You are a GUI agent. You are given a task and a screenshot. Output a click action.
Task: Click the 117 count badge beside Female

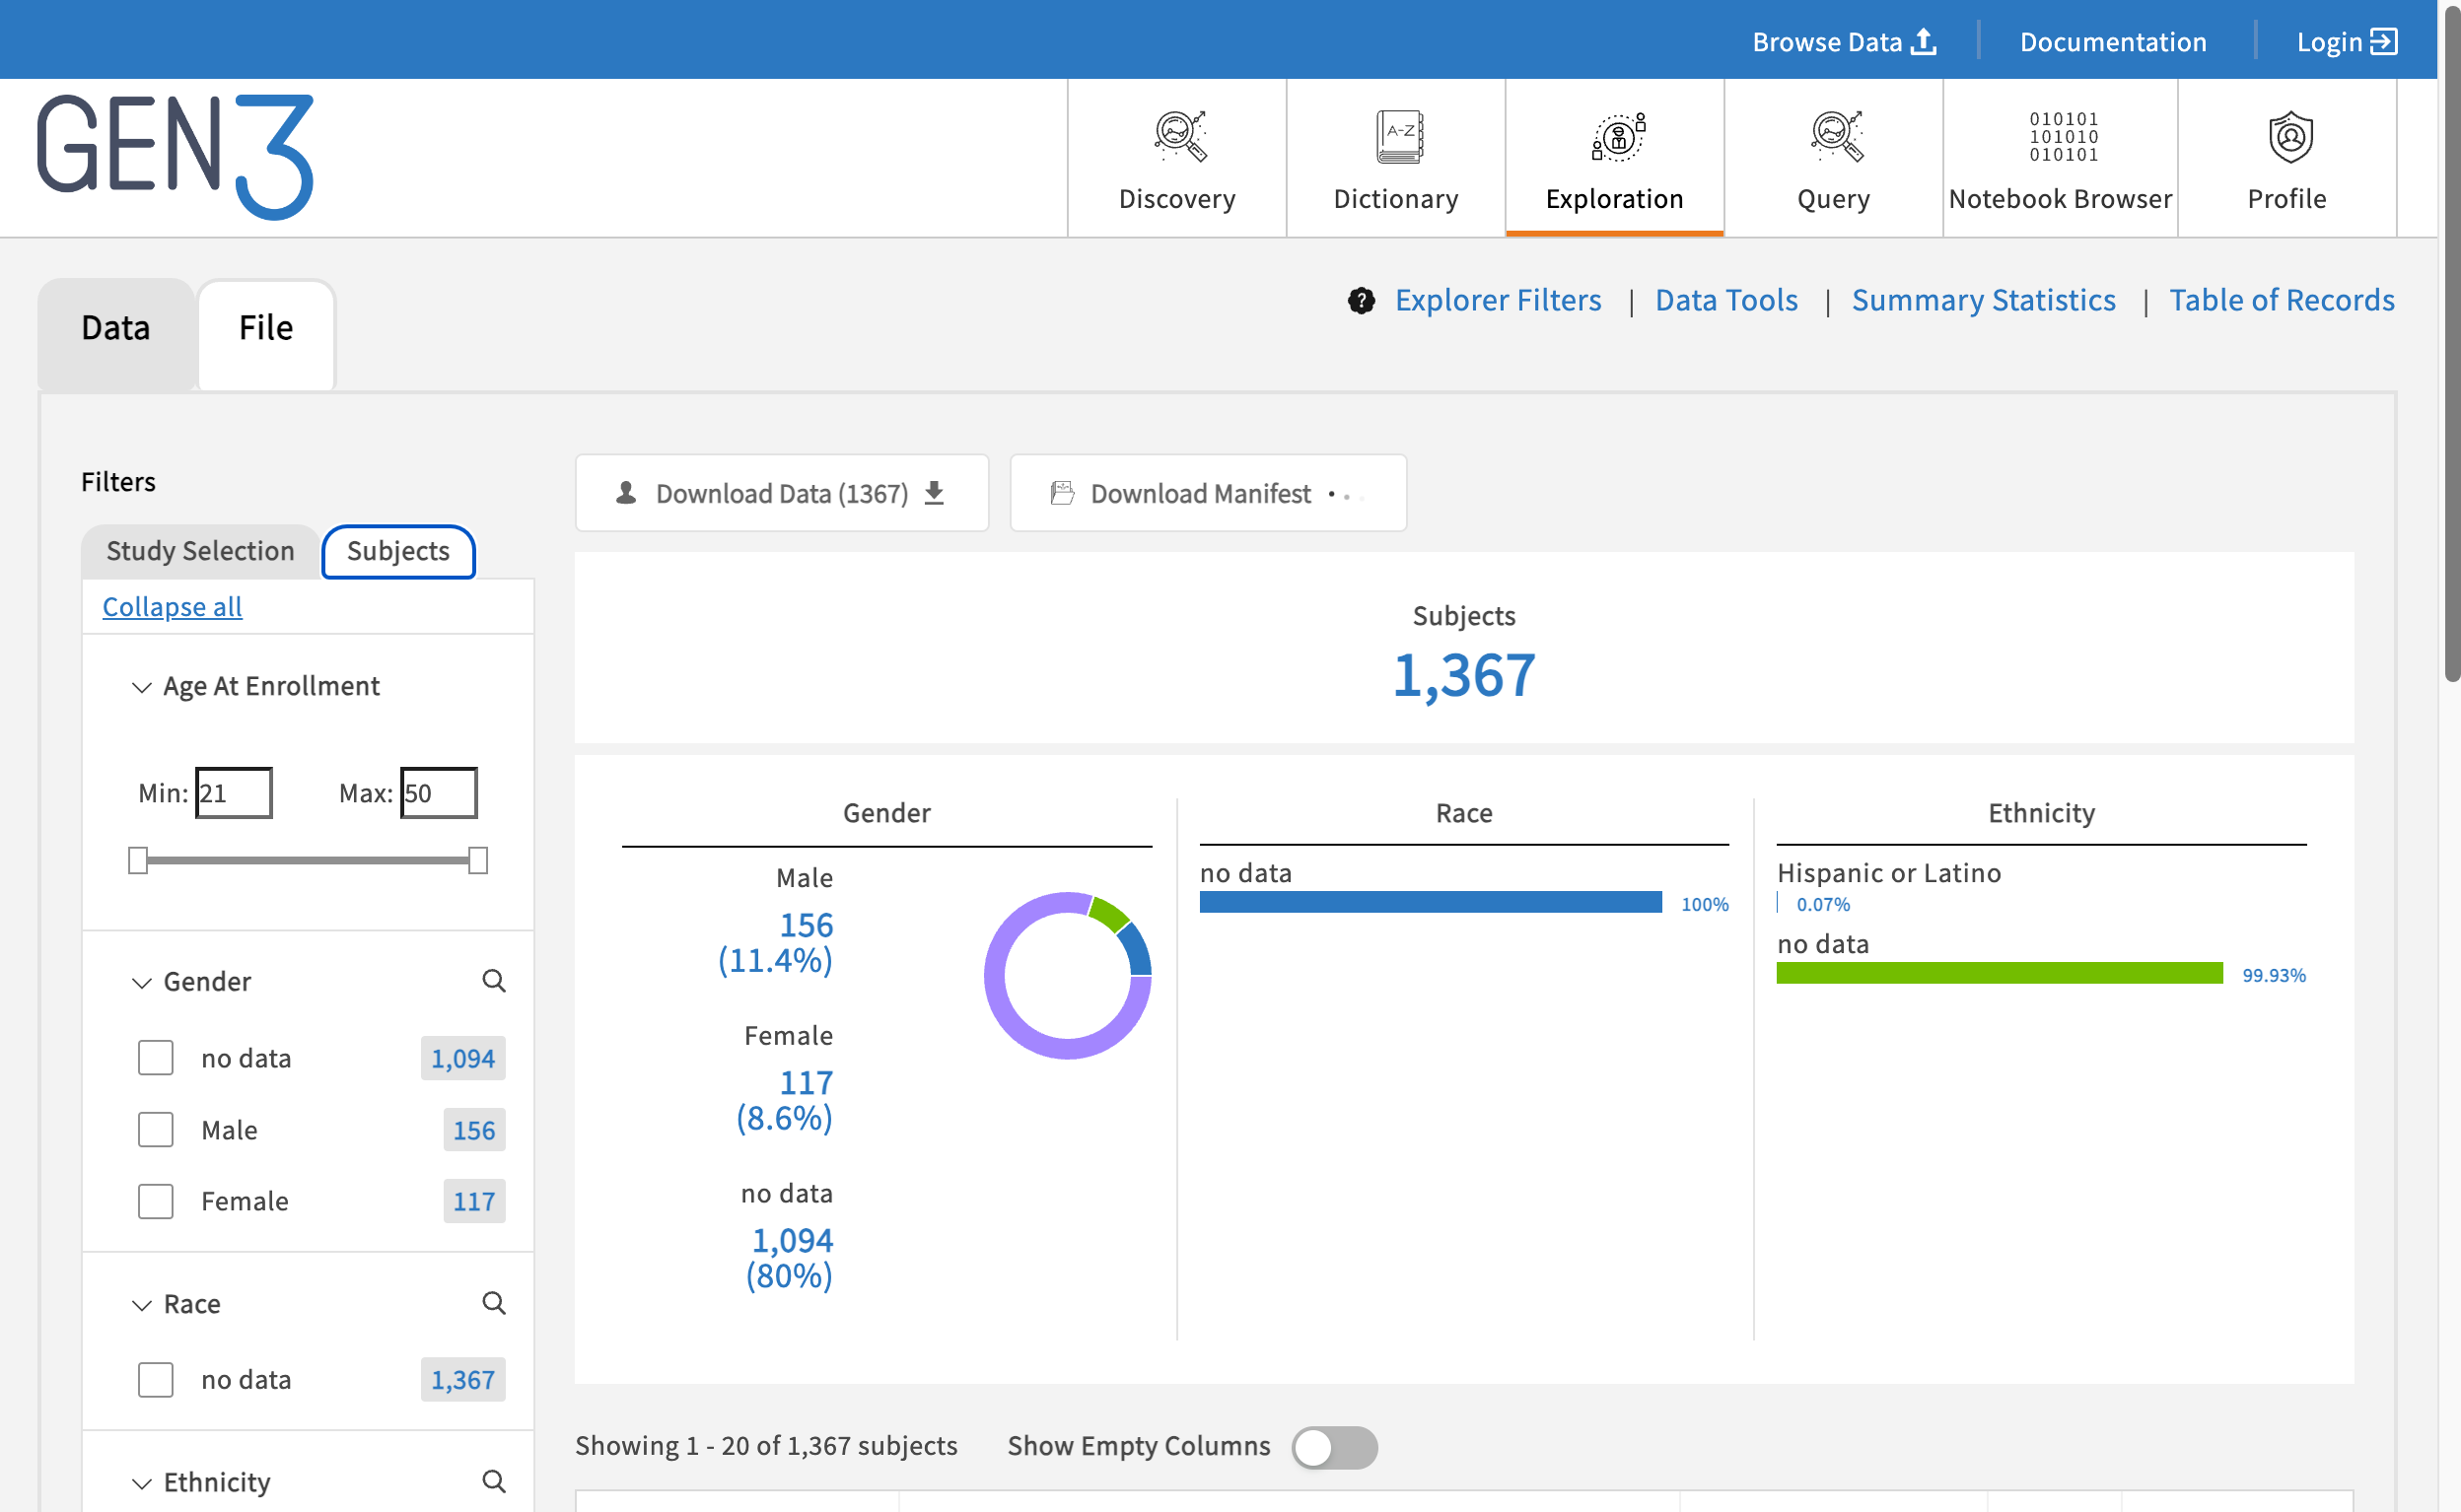(x=474, y=1201)
